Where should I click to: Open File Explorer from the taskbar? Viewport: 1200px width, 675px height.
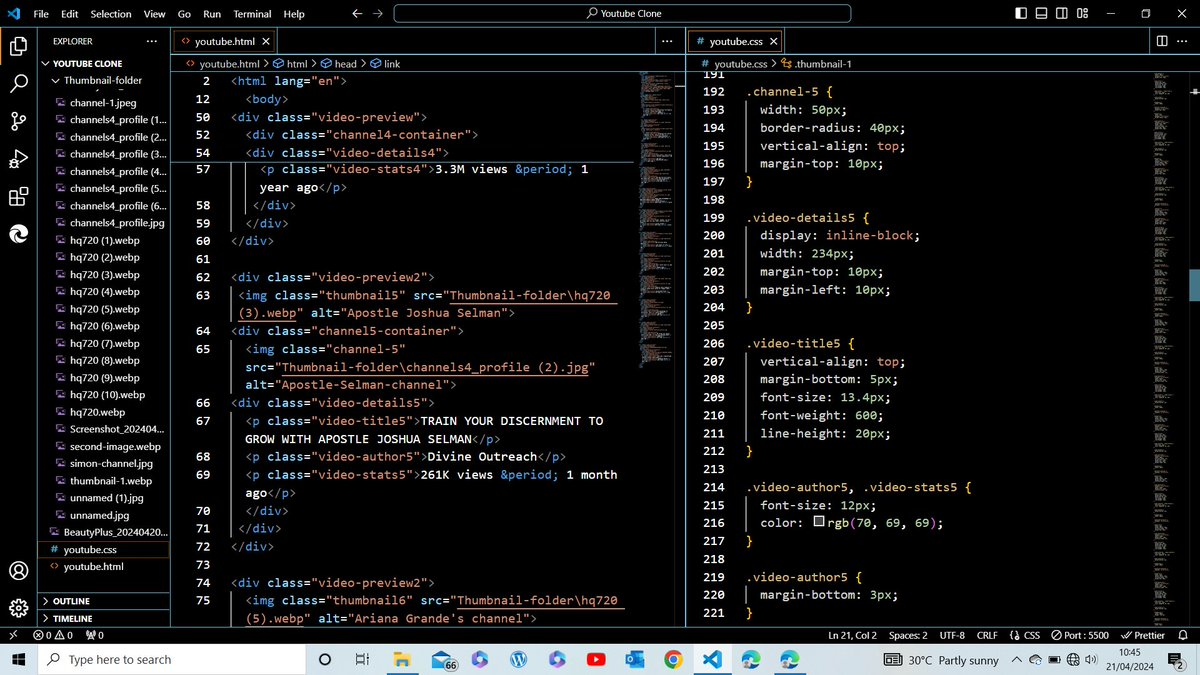[402, 660]
